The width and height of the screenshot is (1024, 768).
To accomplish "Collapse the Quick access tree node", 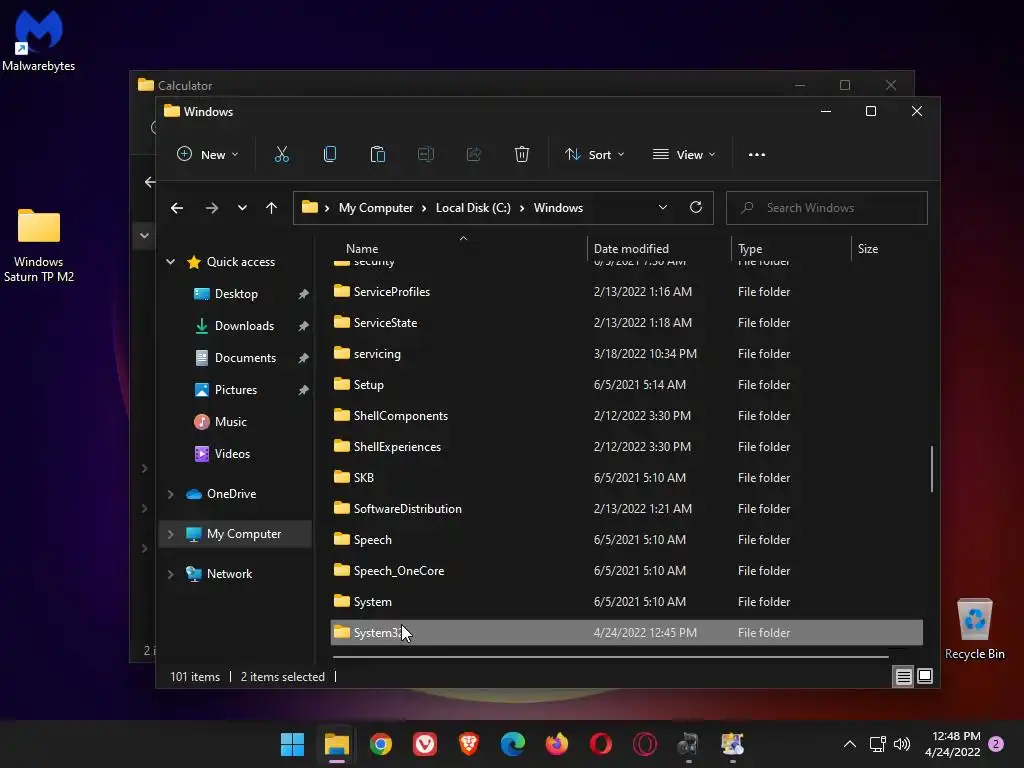I will coord(170,262).
